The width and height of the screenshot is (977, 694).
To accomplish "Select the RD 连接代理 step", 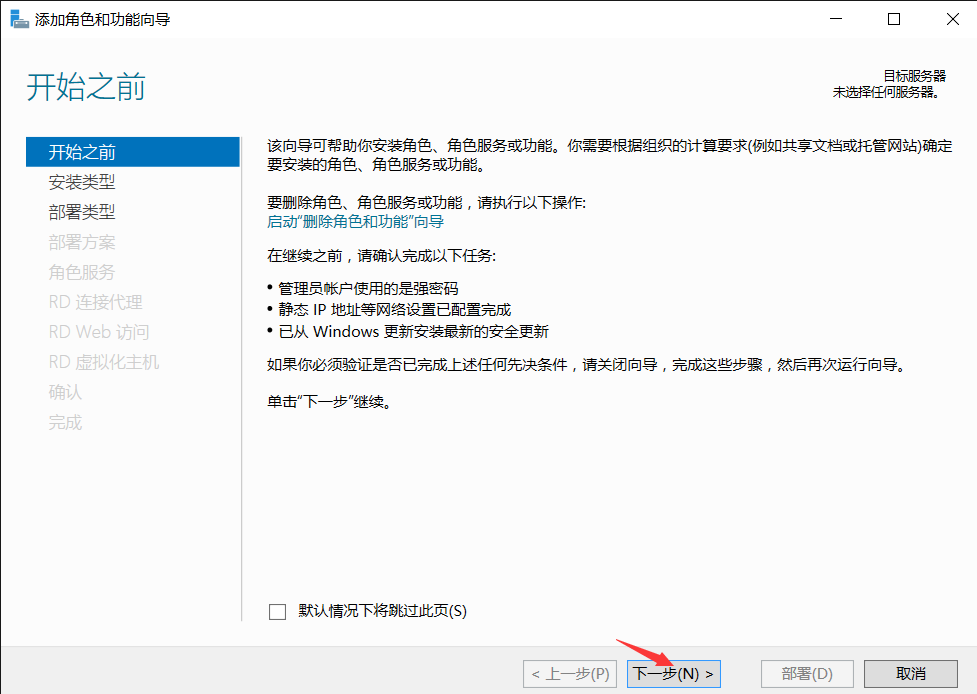I will point(95,302).
